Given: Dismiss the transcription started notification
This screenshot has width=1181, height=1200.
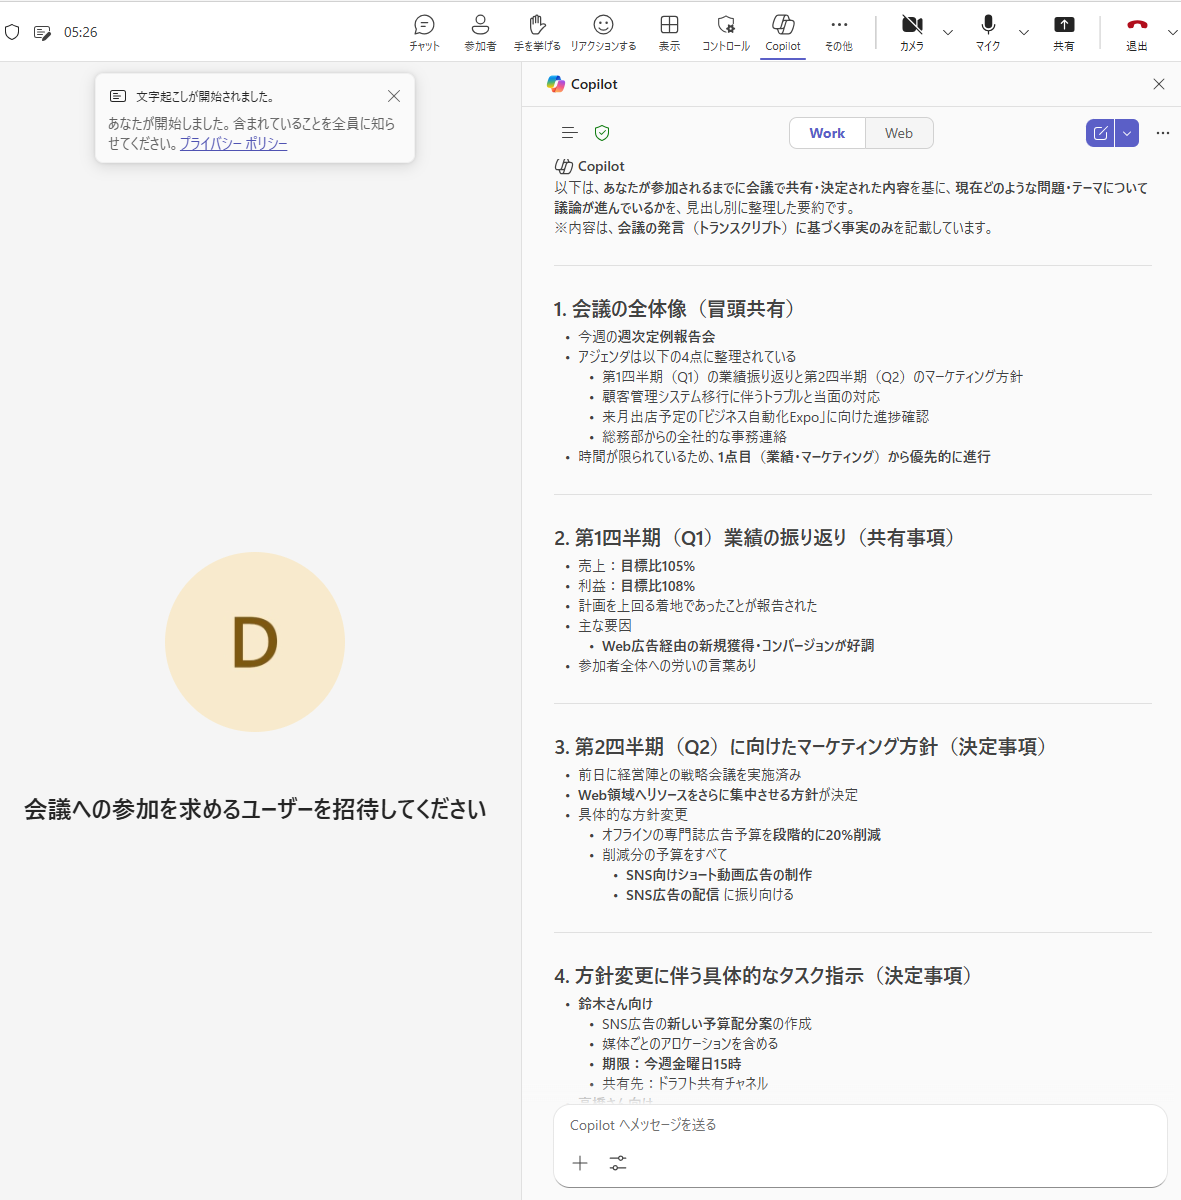Looking at the screenshot, I should (x=394, y=96).
